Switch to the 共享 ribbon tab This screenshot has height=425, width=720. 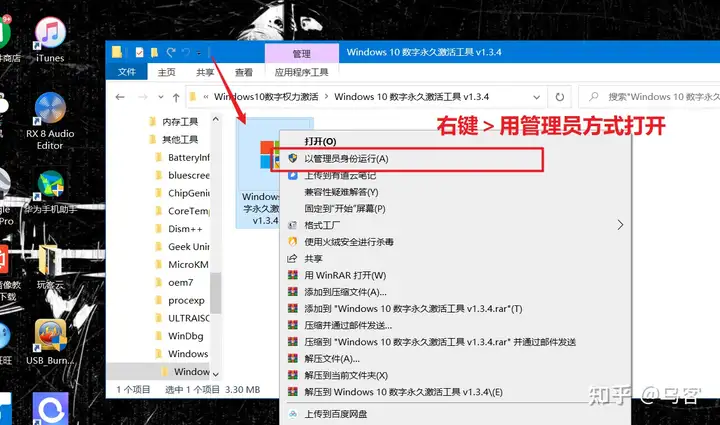click(x=205, y=72)
